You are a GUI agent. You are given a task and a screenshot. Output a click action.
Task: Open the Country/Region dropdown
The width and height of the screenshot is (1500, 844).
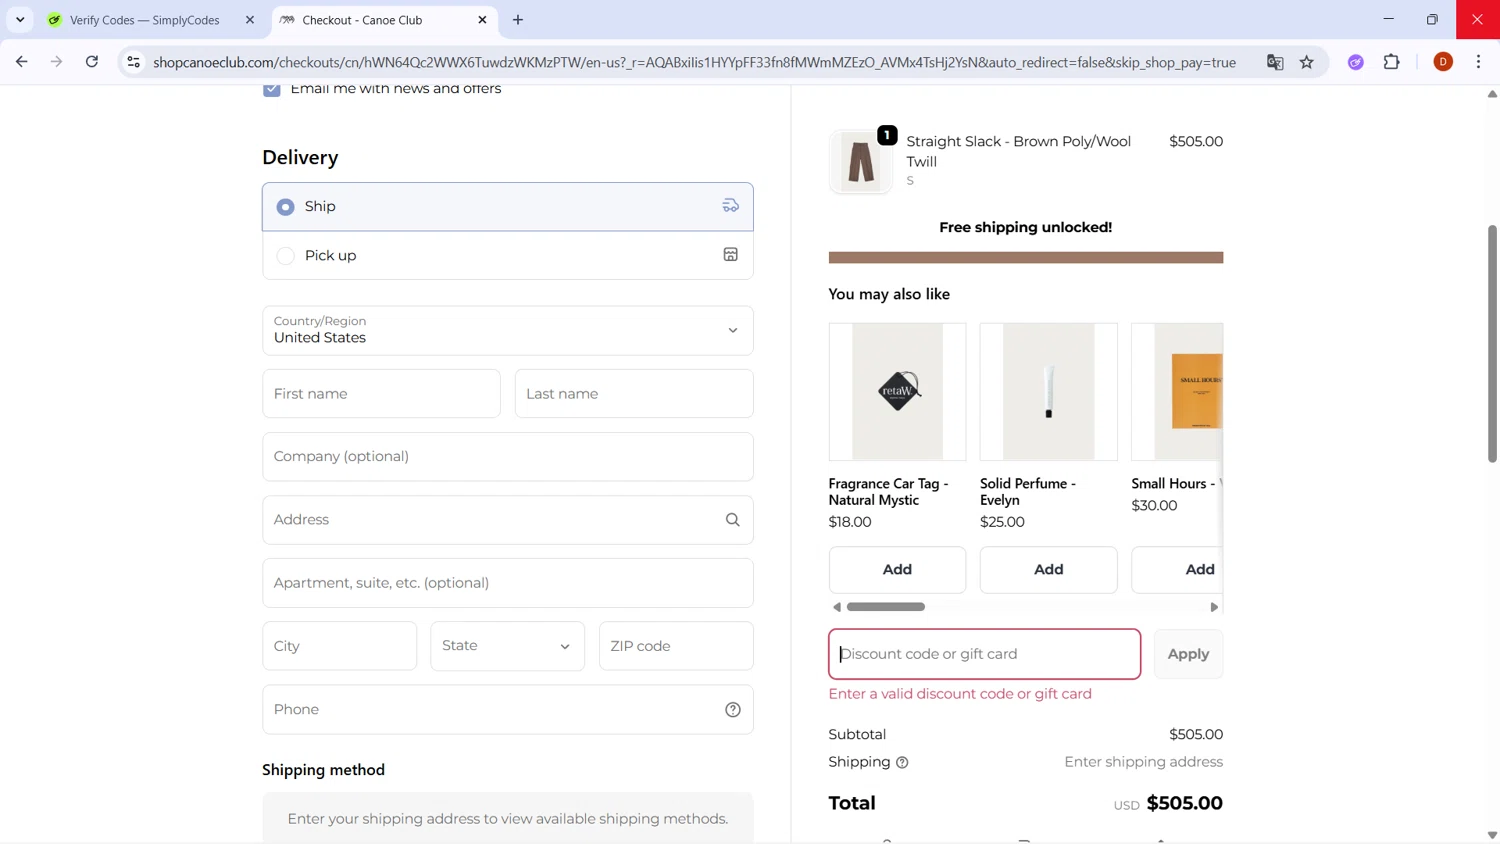[x=508, y=330]
